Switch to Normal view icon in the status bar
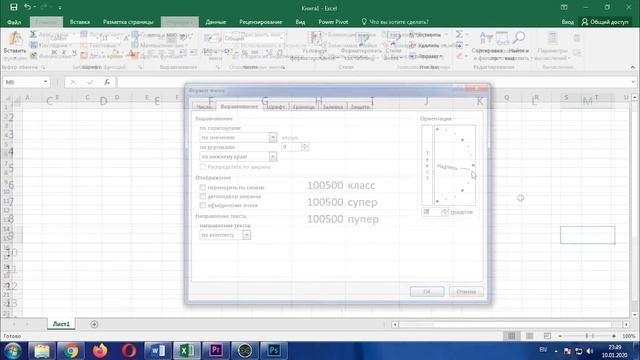The height and width of the screenshot is (360, 640). point(511,336)
